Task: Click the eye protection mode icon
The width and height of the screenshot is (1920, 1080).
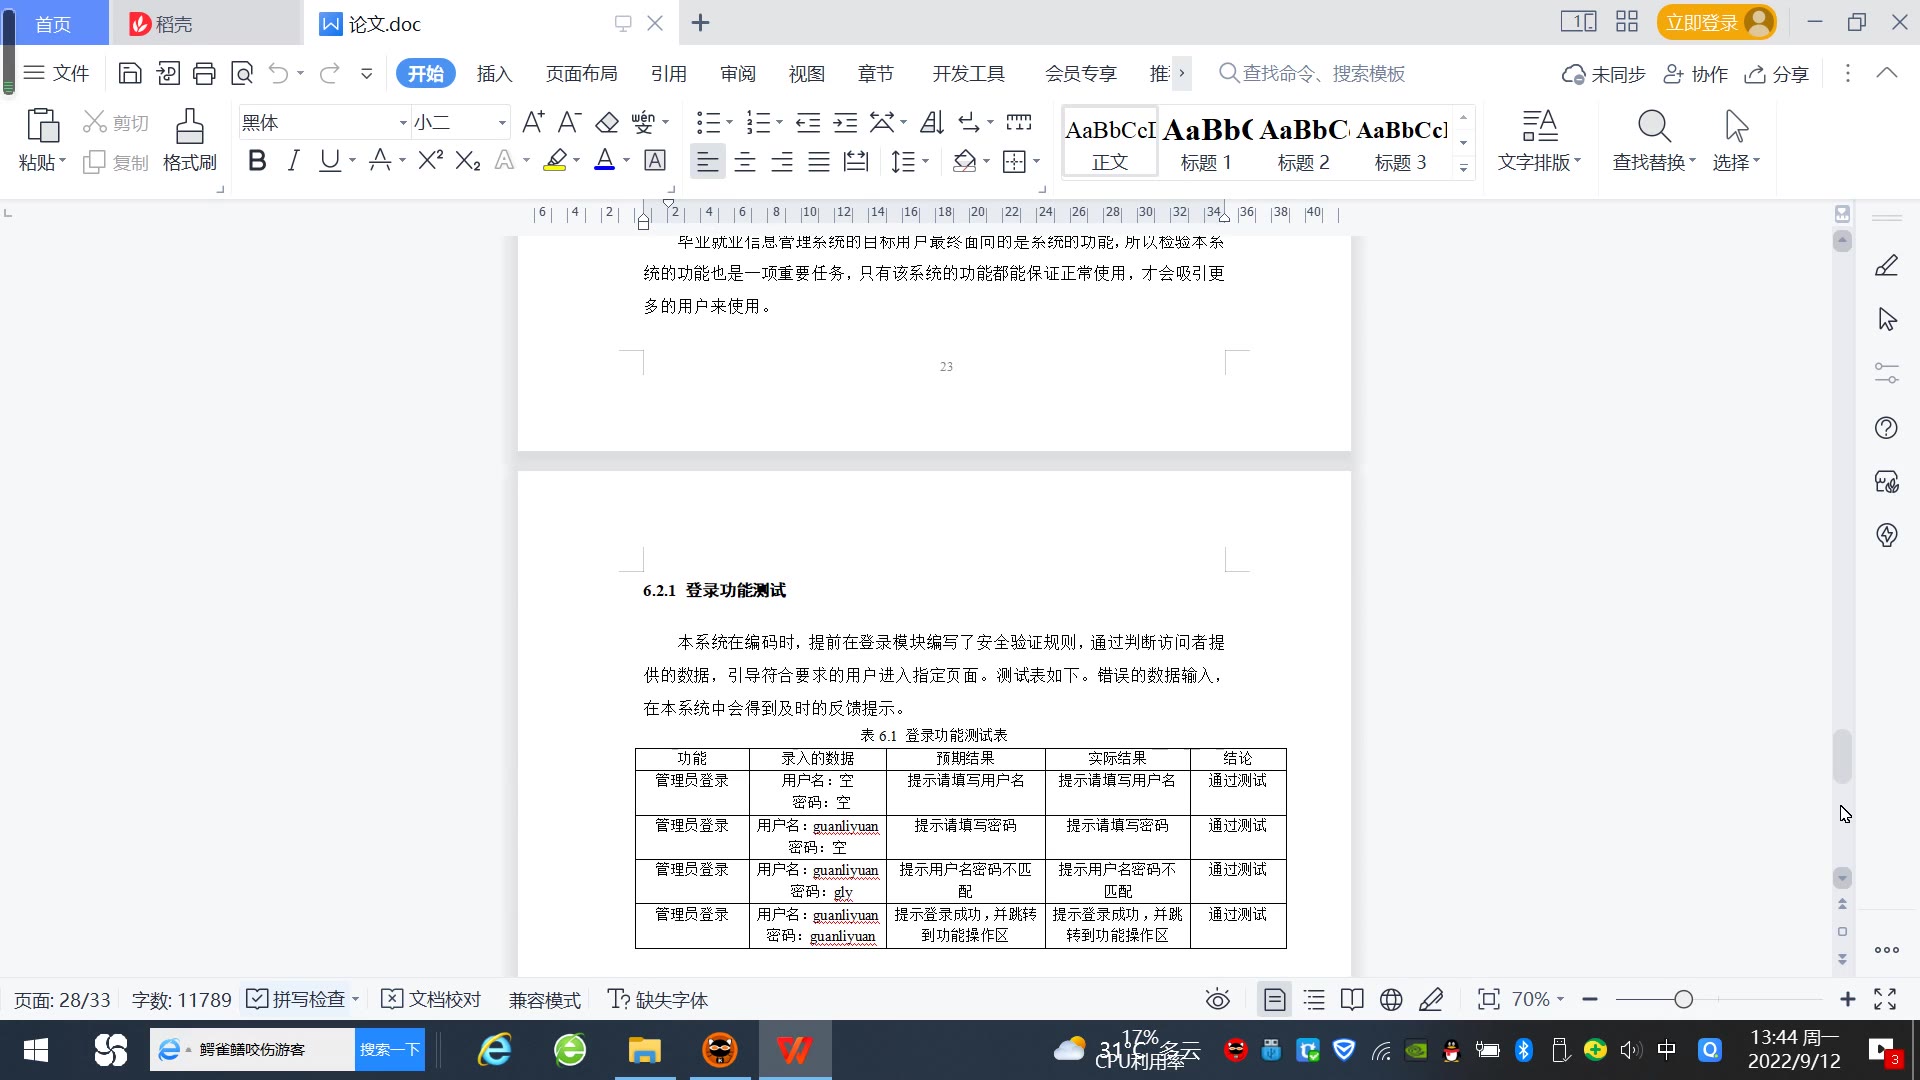Action: click(x=1217, y=1000)
